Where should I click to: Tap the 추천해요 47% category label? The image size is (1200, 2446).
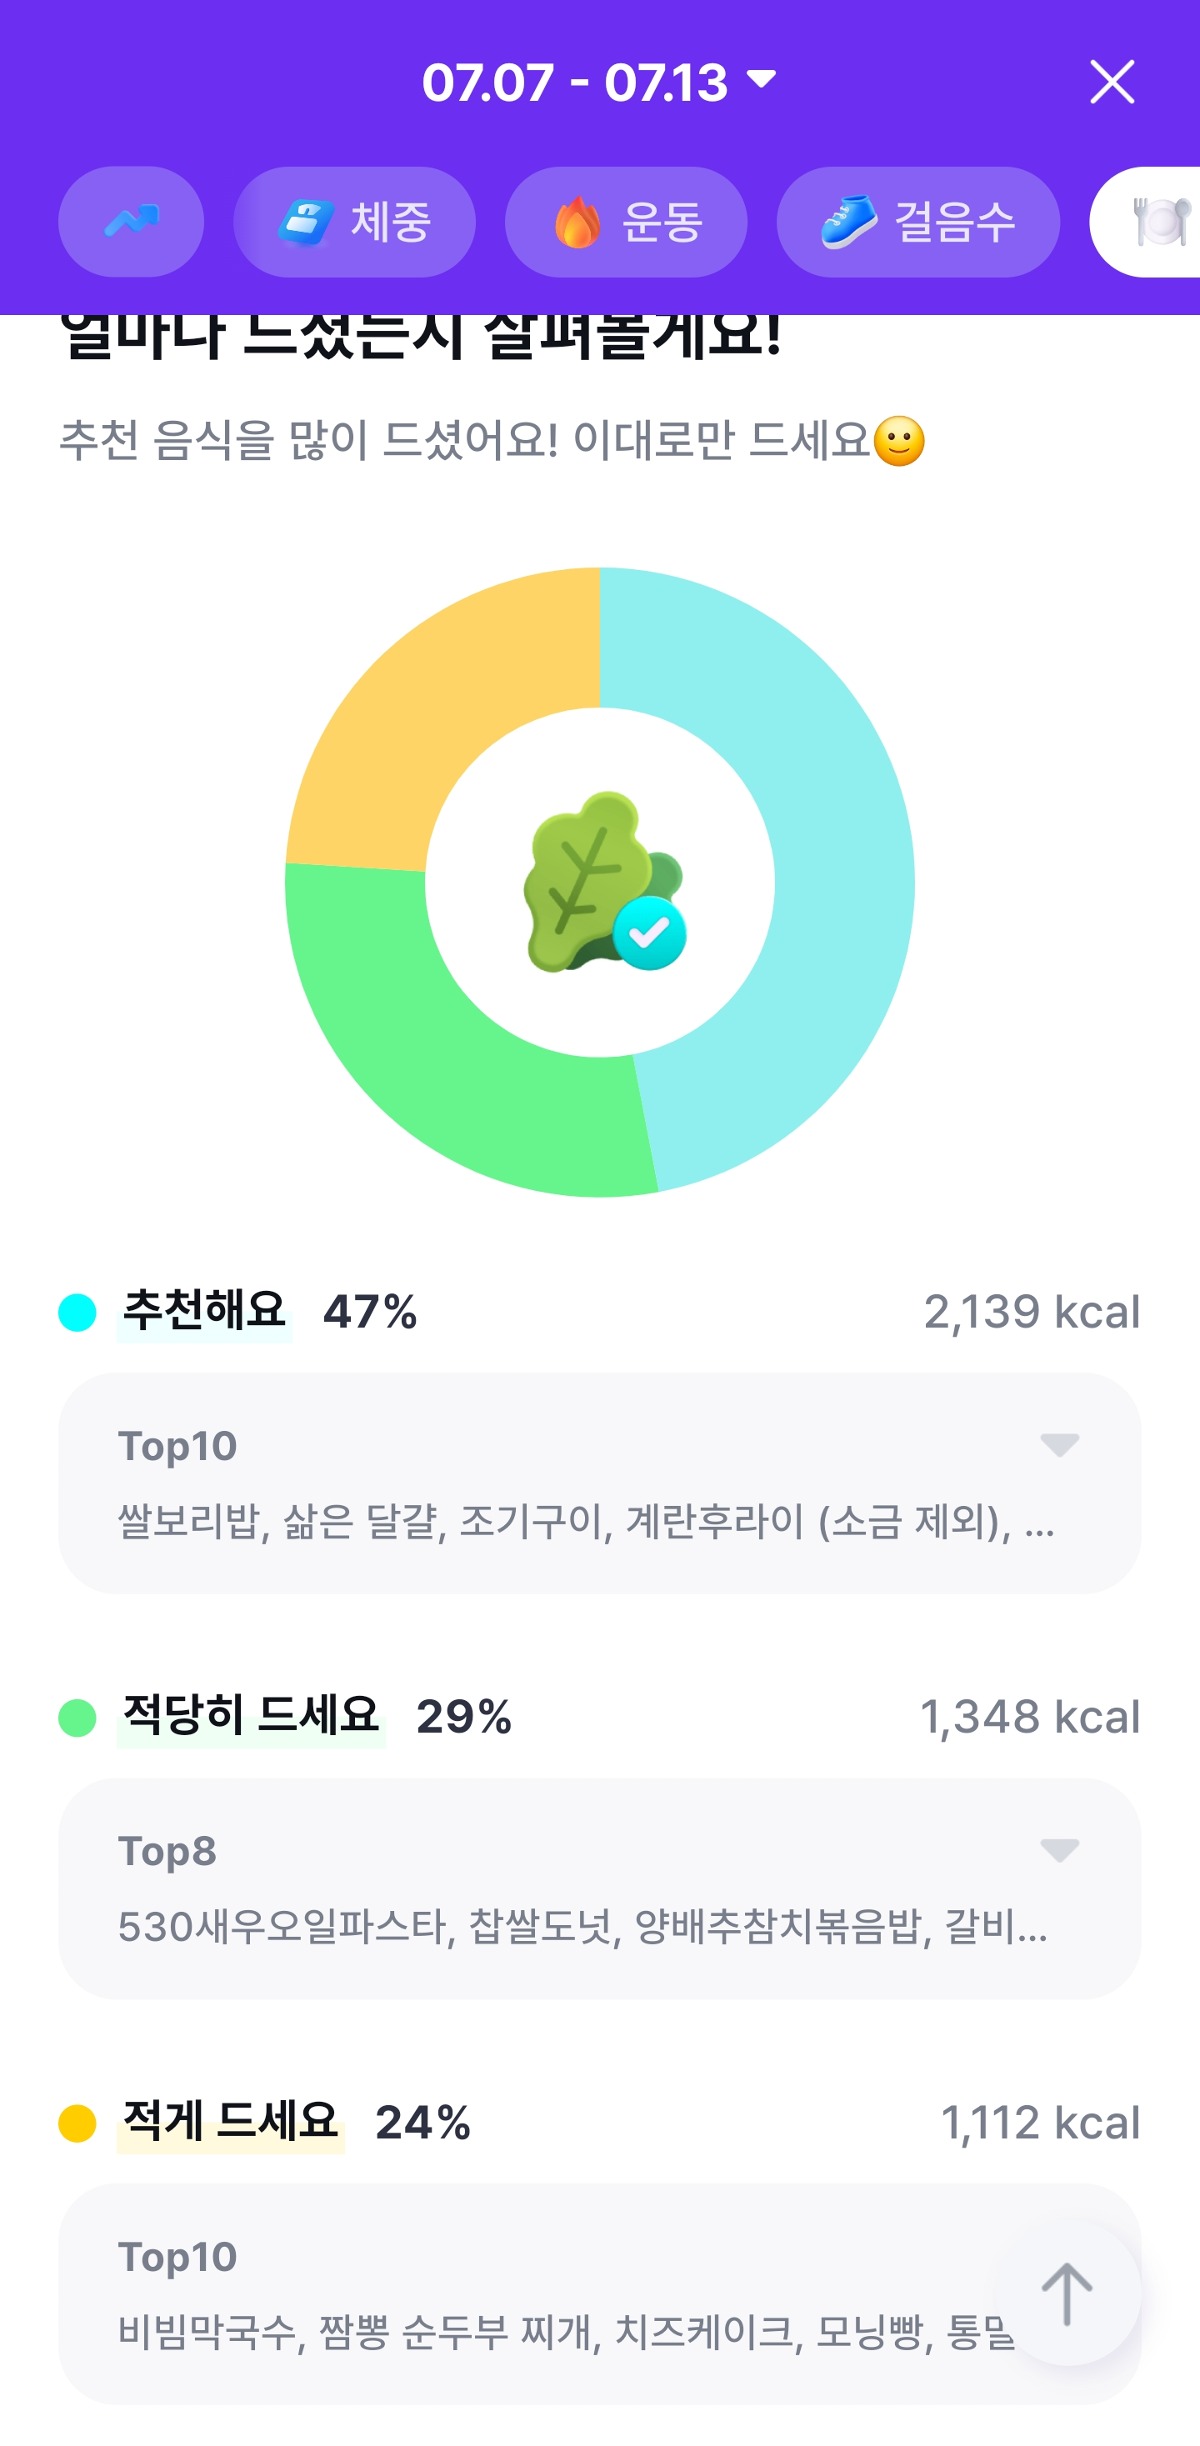[x=269, y=1312]
